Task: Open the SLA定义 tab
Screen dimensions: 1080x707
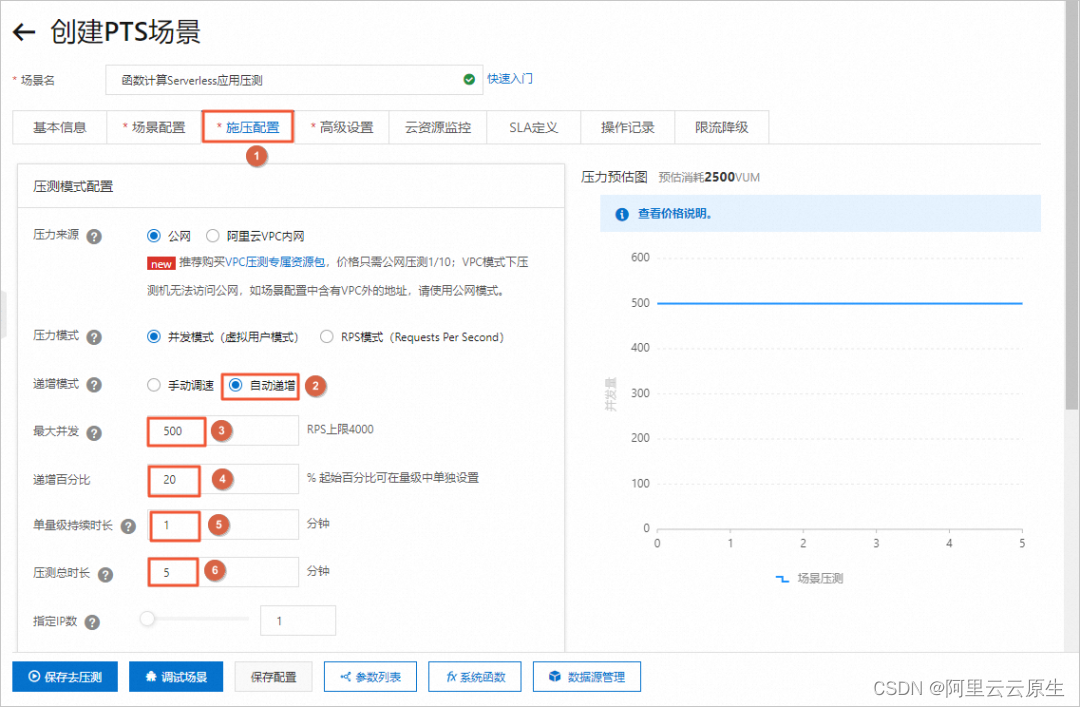Action: tap(532, 127)
